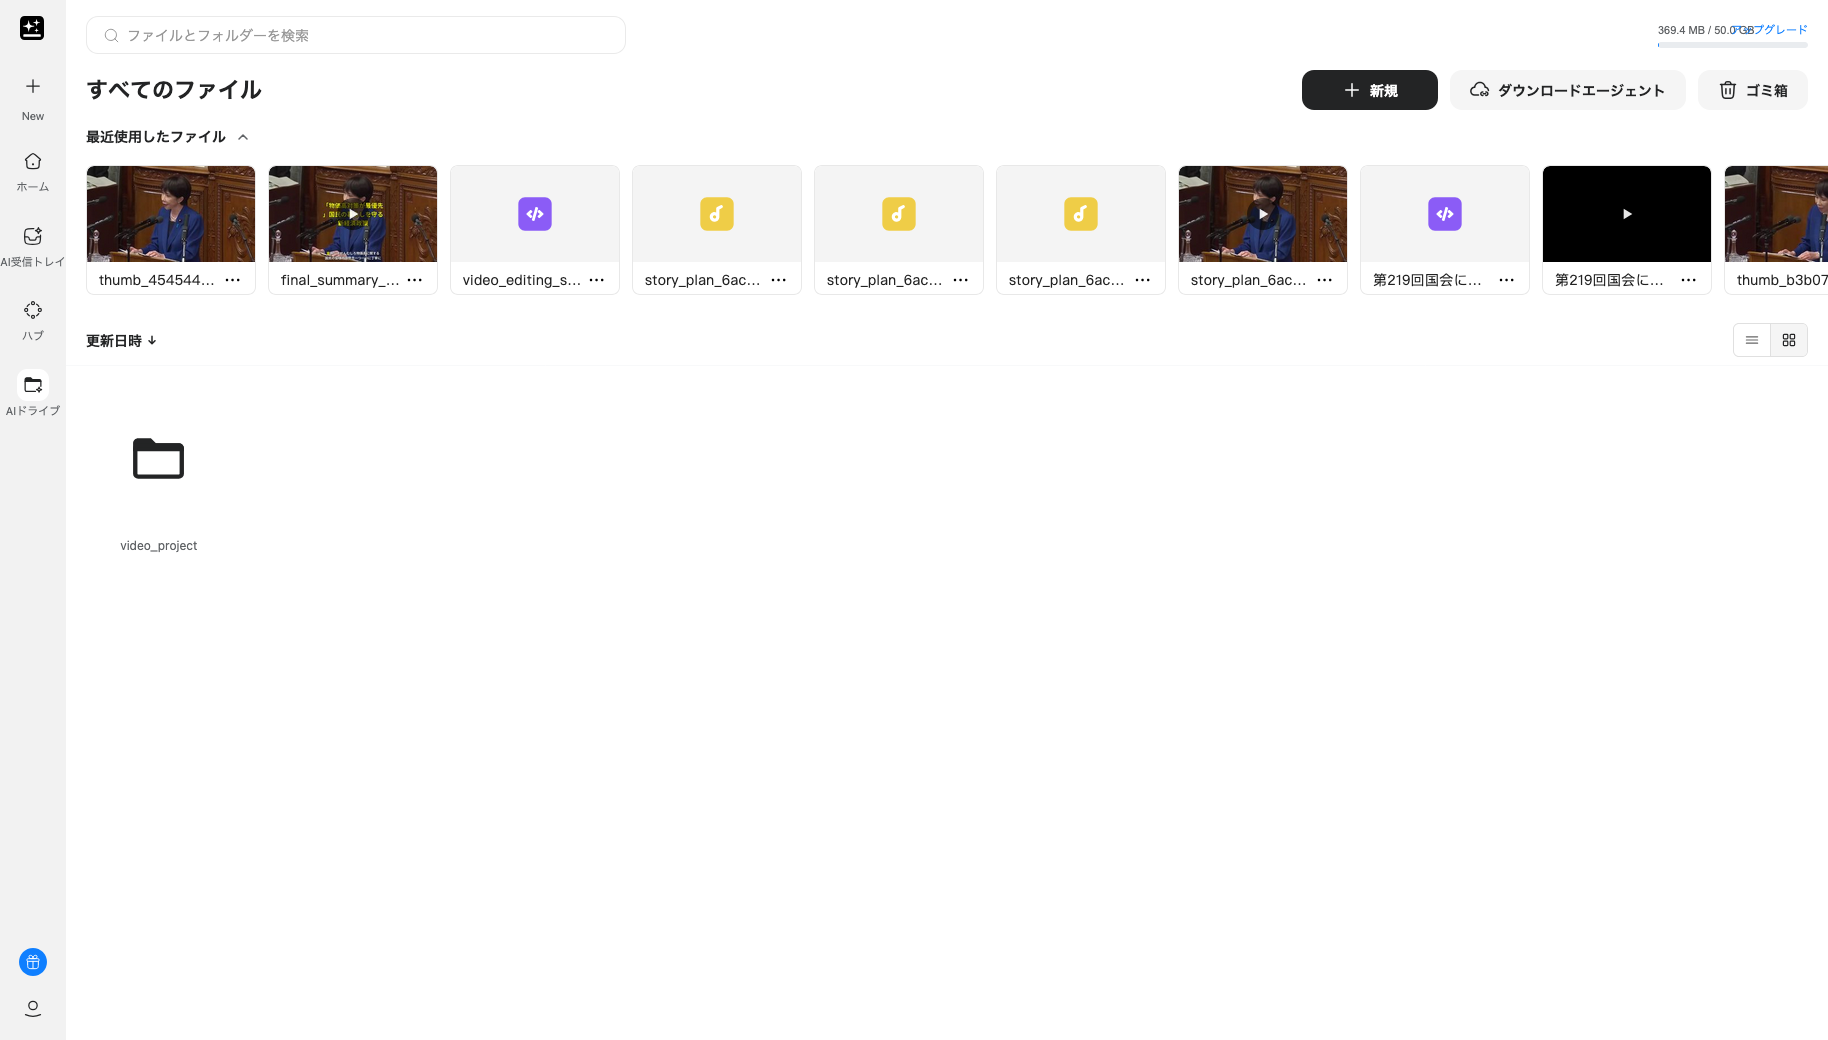Open options menu for final_summary file
This screenshot has width=1828, height=1040.
415,280
